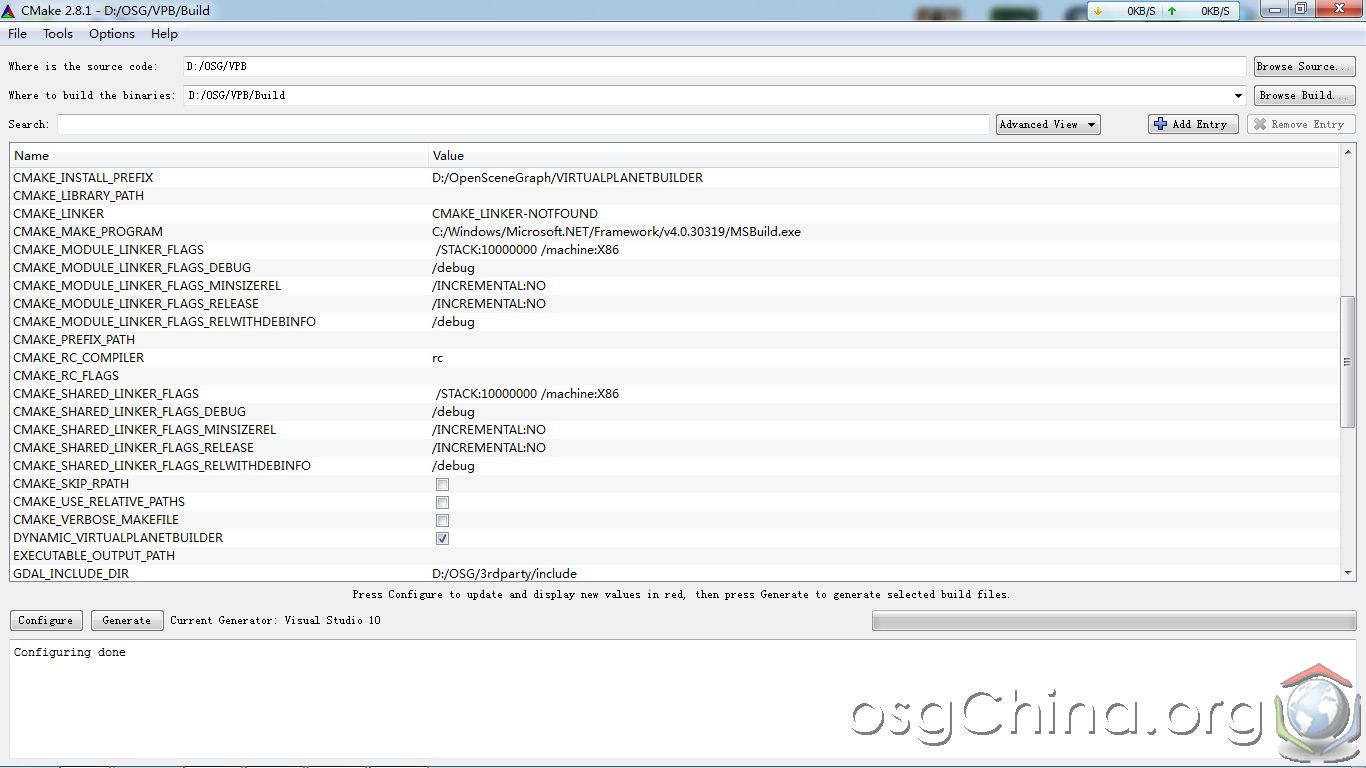Select the CMAKE_RC_COMPILER row name

pos(78,358)
